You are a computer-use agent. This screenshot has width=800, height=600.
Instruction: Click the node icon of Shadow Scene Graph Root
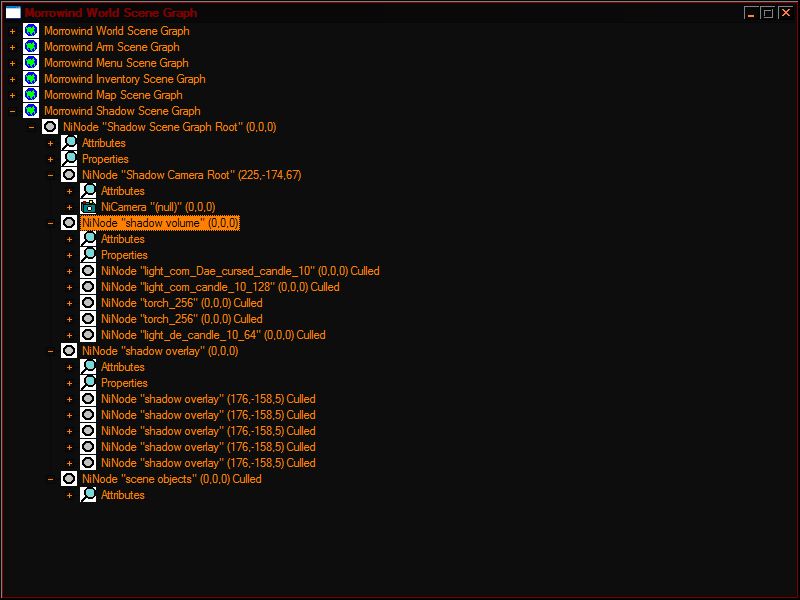click(50, 127)
